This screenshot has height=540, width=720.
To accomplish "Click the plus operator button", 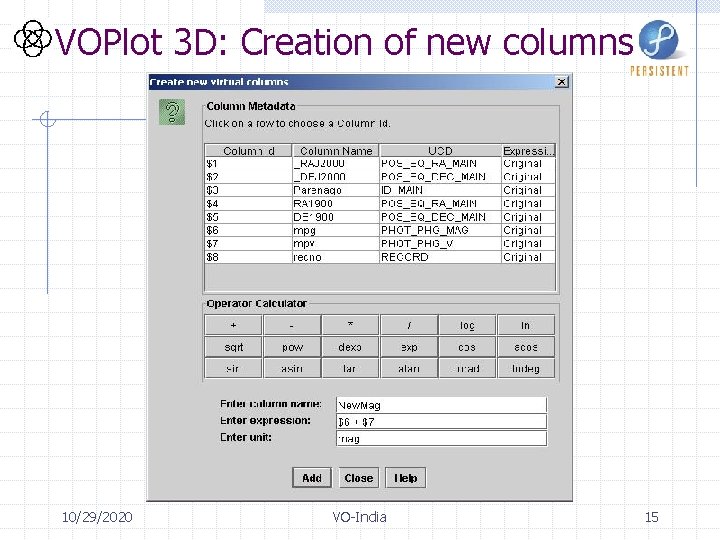I will [x=233, y=325].
